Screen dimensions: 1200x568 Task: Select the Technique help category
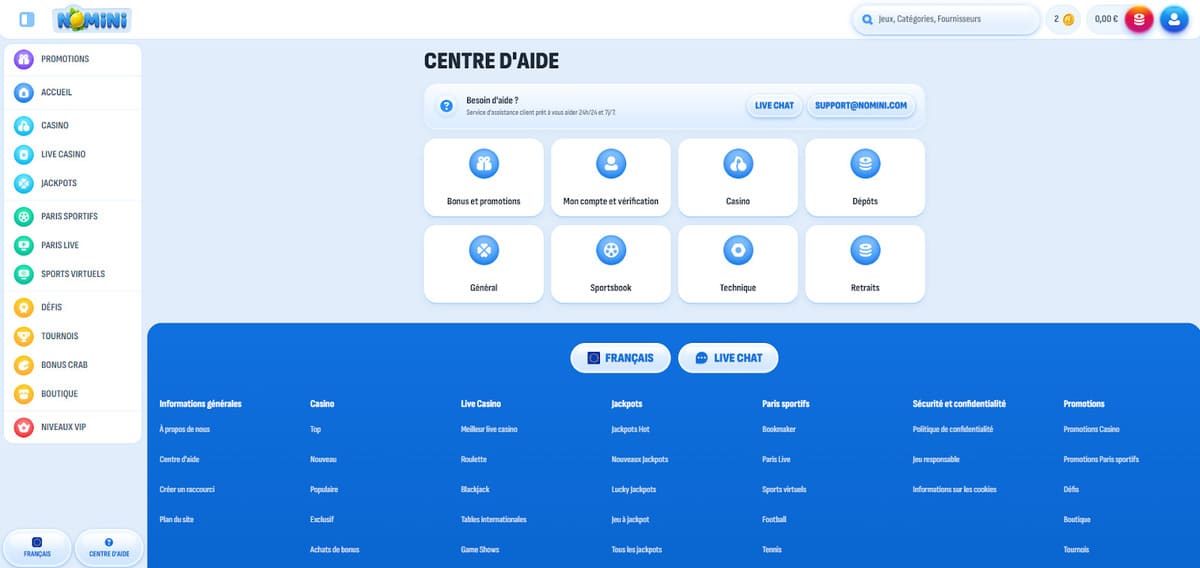[x=738, y=263]
